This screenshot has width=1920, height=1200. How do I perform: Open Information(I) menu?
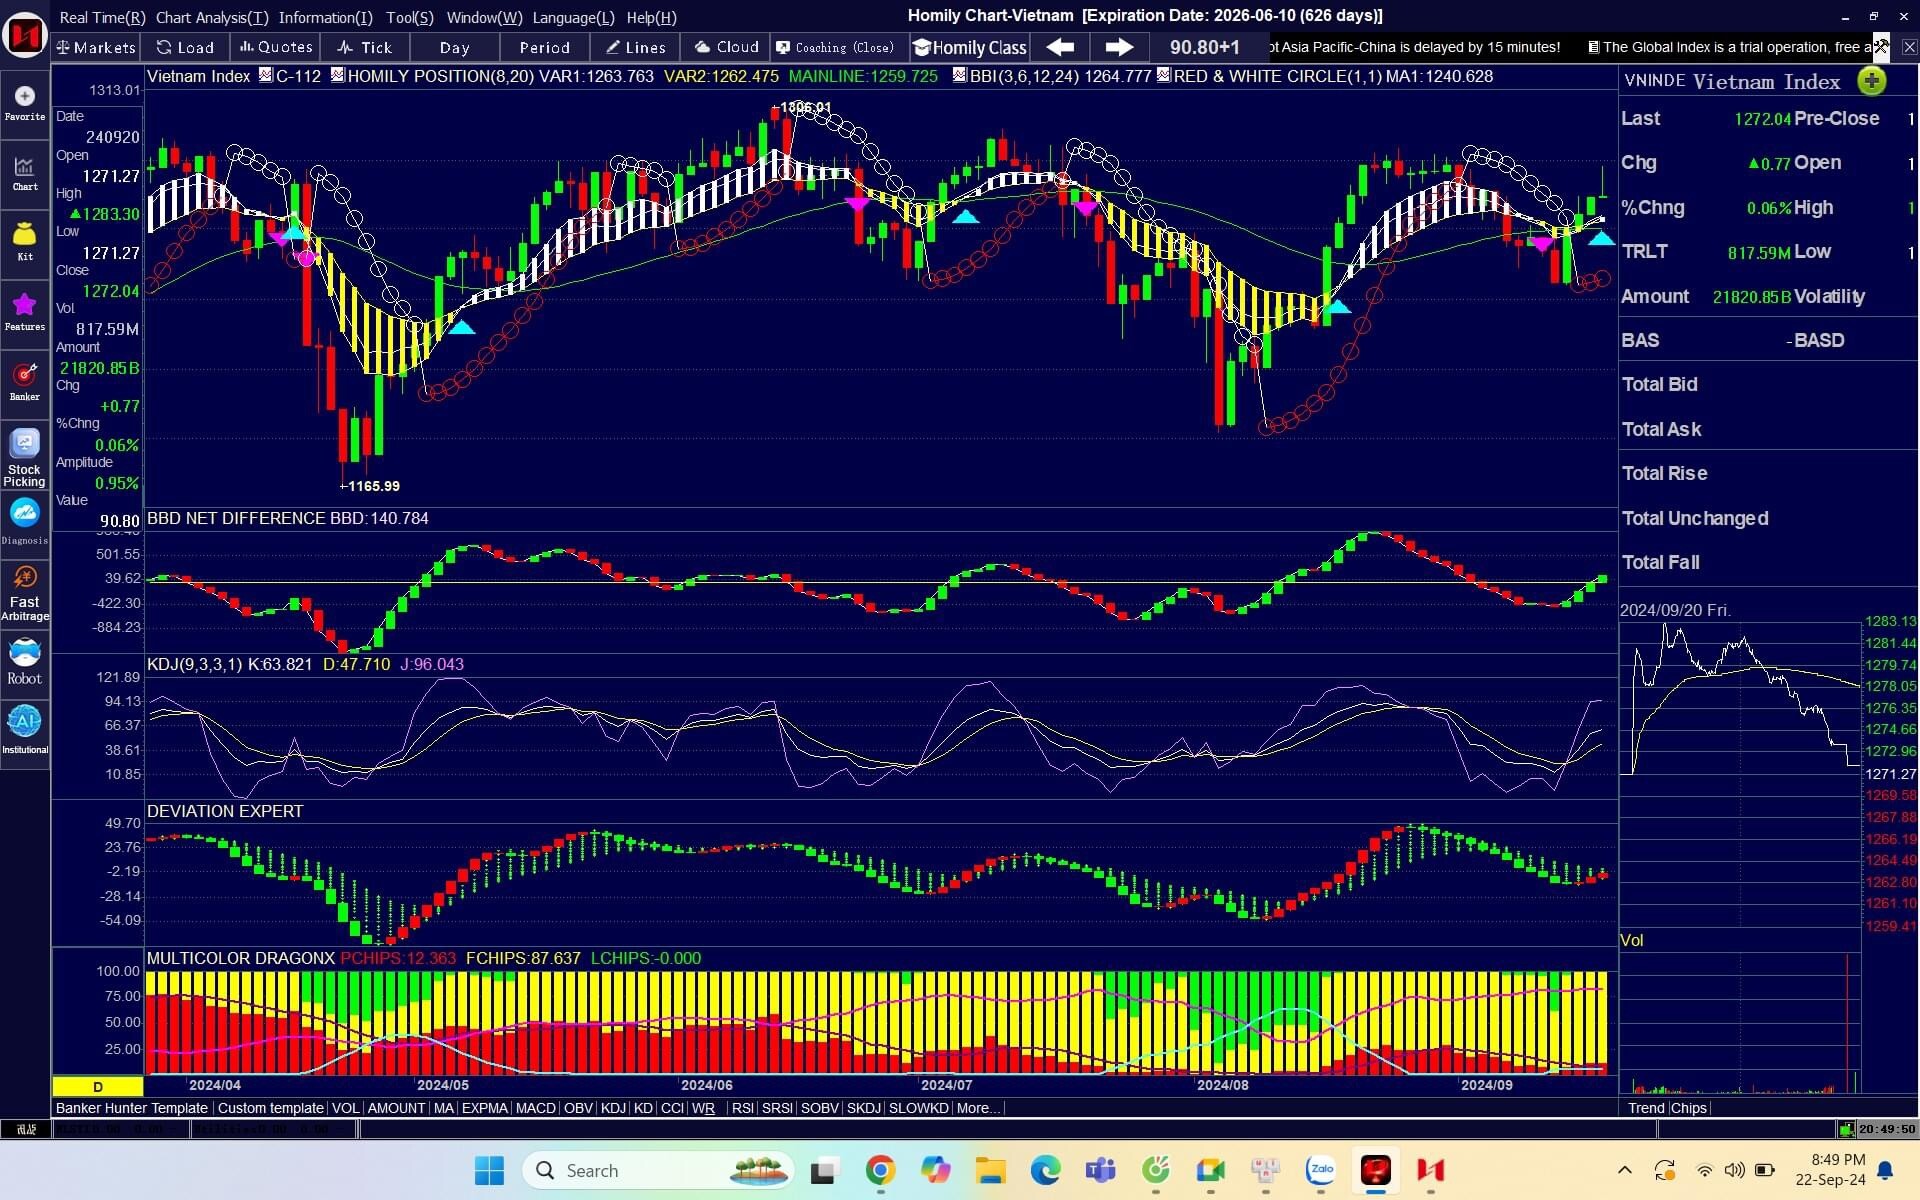(x=325, y=17)
